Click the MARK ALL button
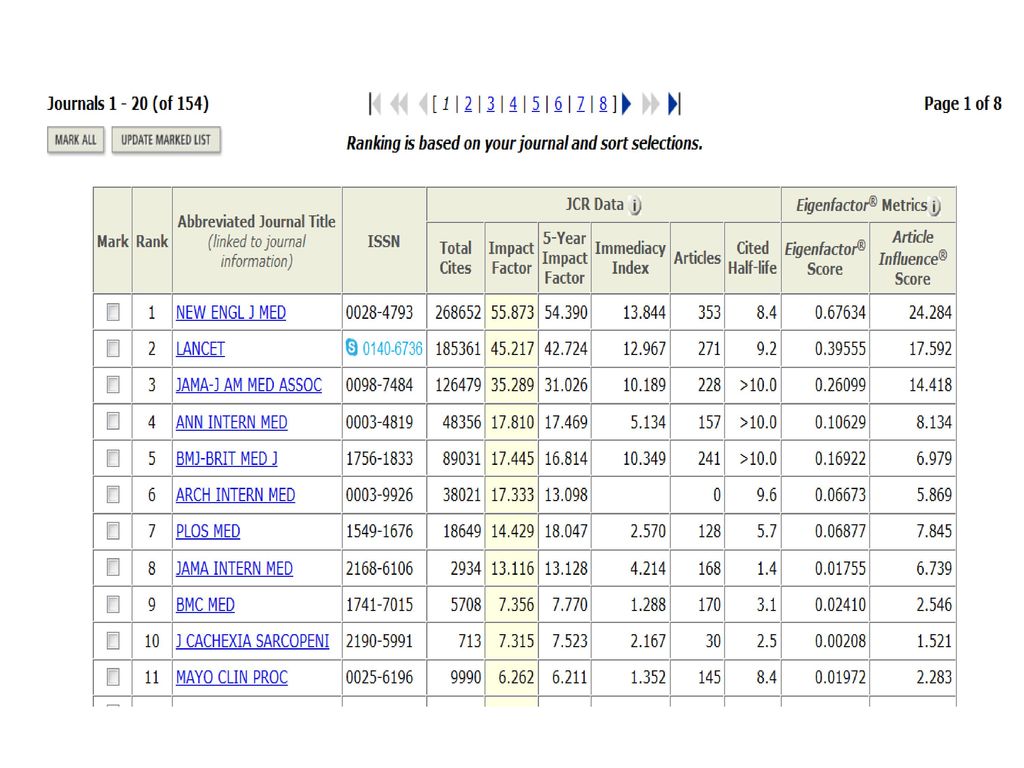The width and height of the screenshot is (1024, 768). click(x=75, y=140)
